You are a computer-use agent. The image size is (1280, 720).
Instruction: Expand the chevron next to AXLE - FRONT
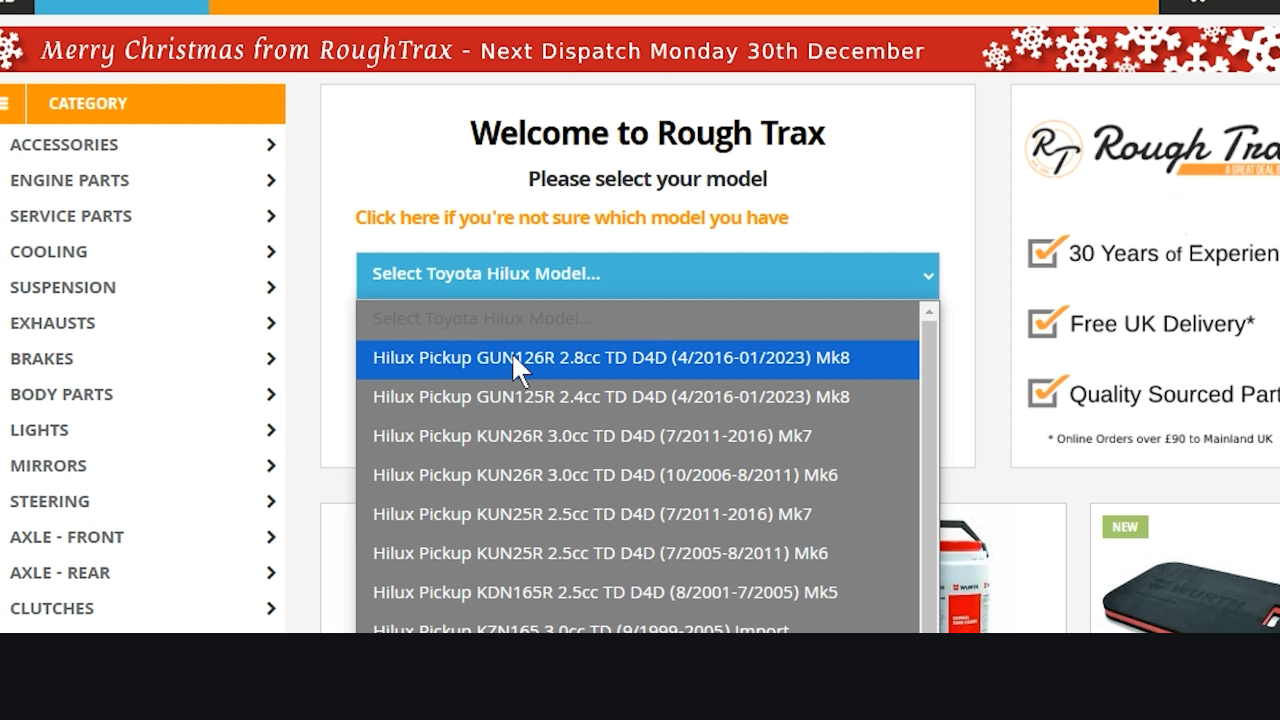(x=271, y=537)
